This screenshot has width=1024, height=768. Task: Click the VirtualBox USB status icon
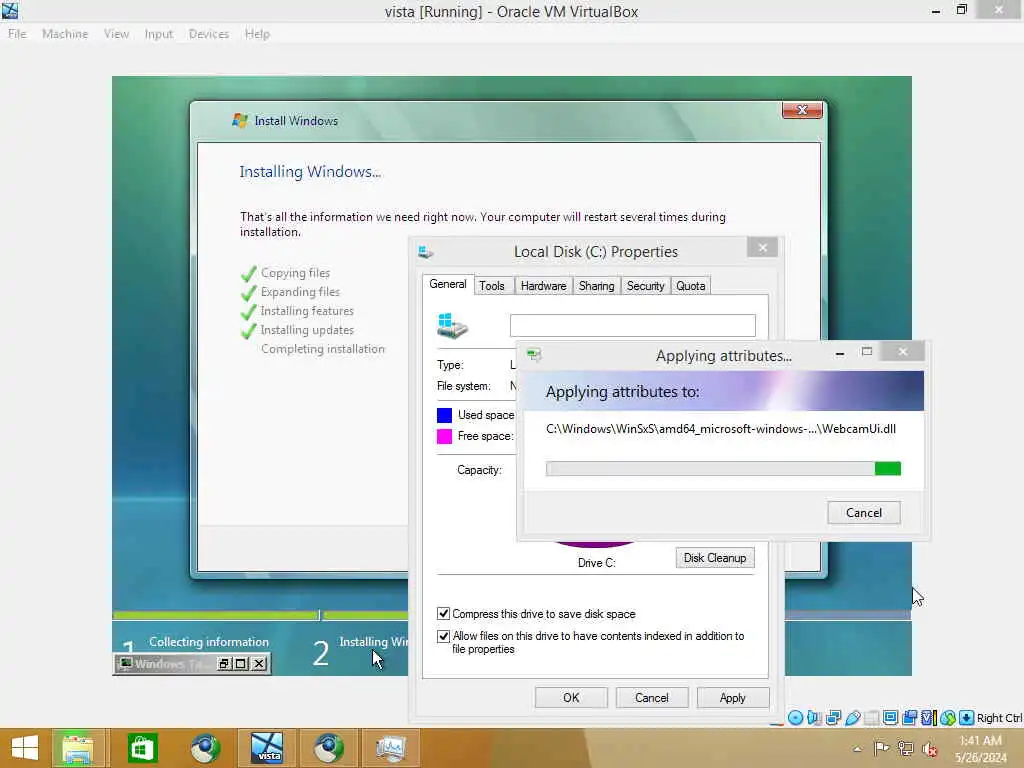pyautogui.click(x=852, y=718)
